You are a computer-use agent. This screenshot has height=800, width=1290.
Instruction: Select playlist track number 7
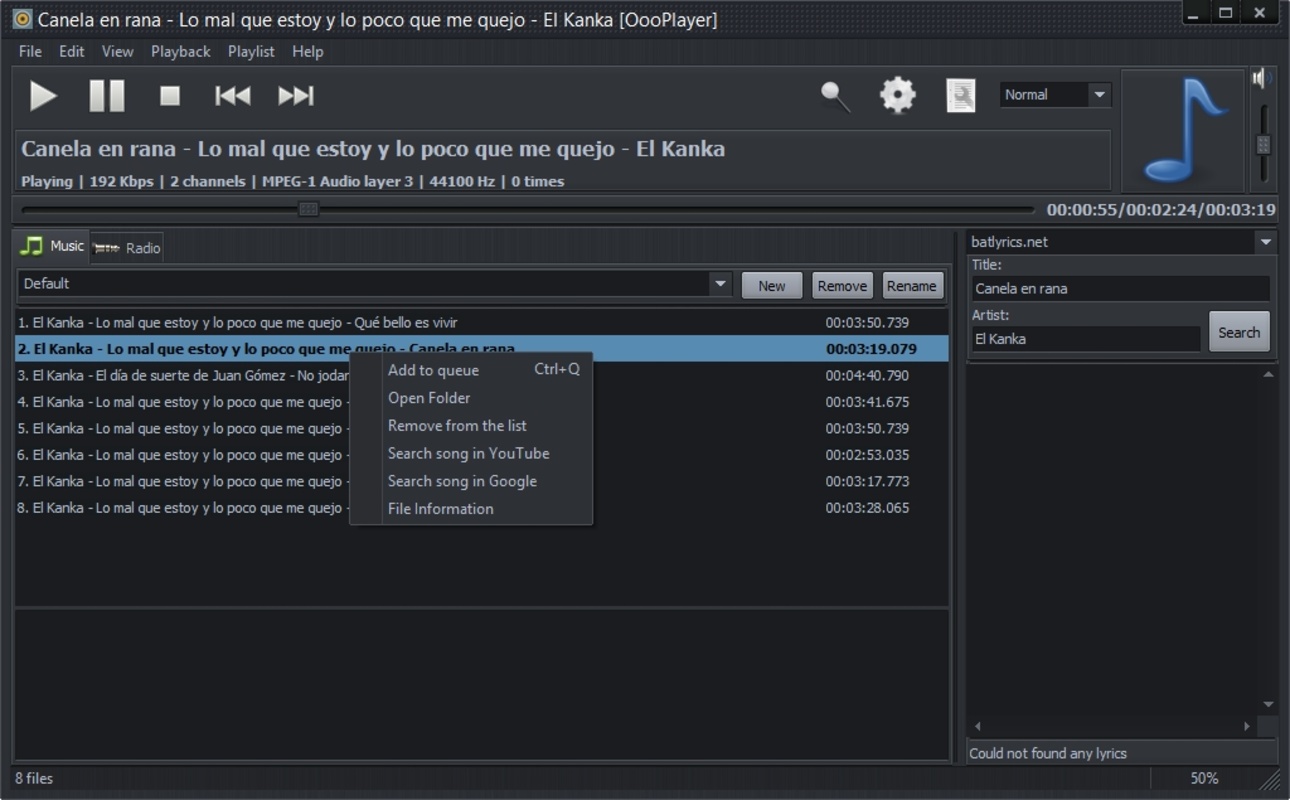point(482,481)
